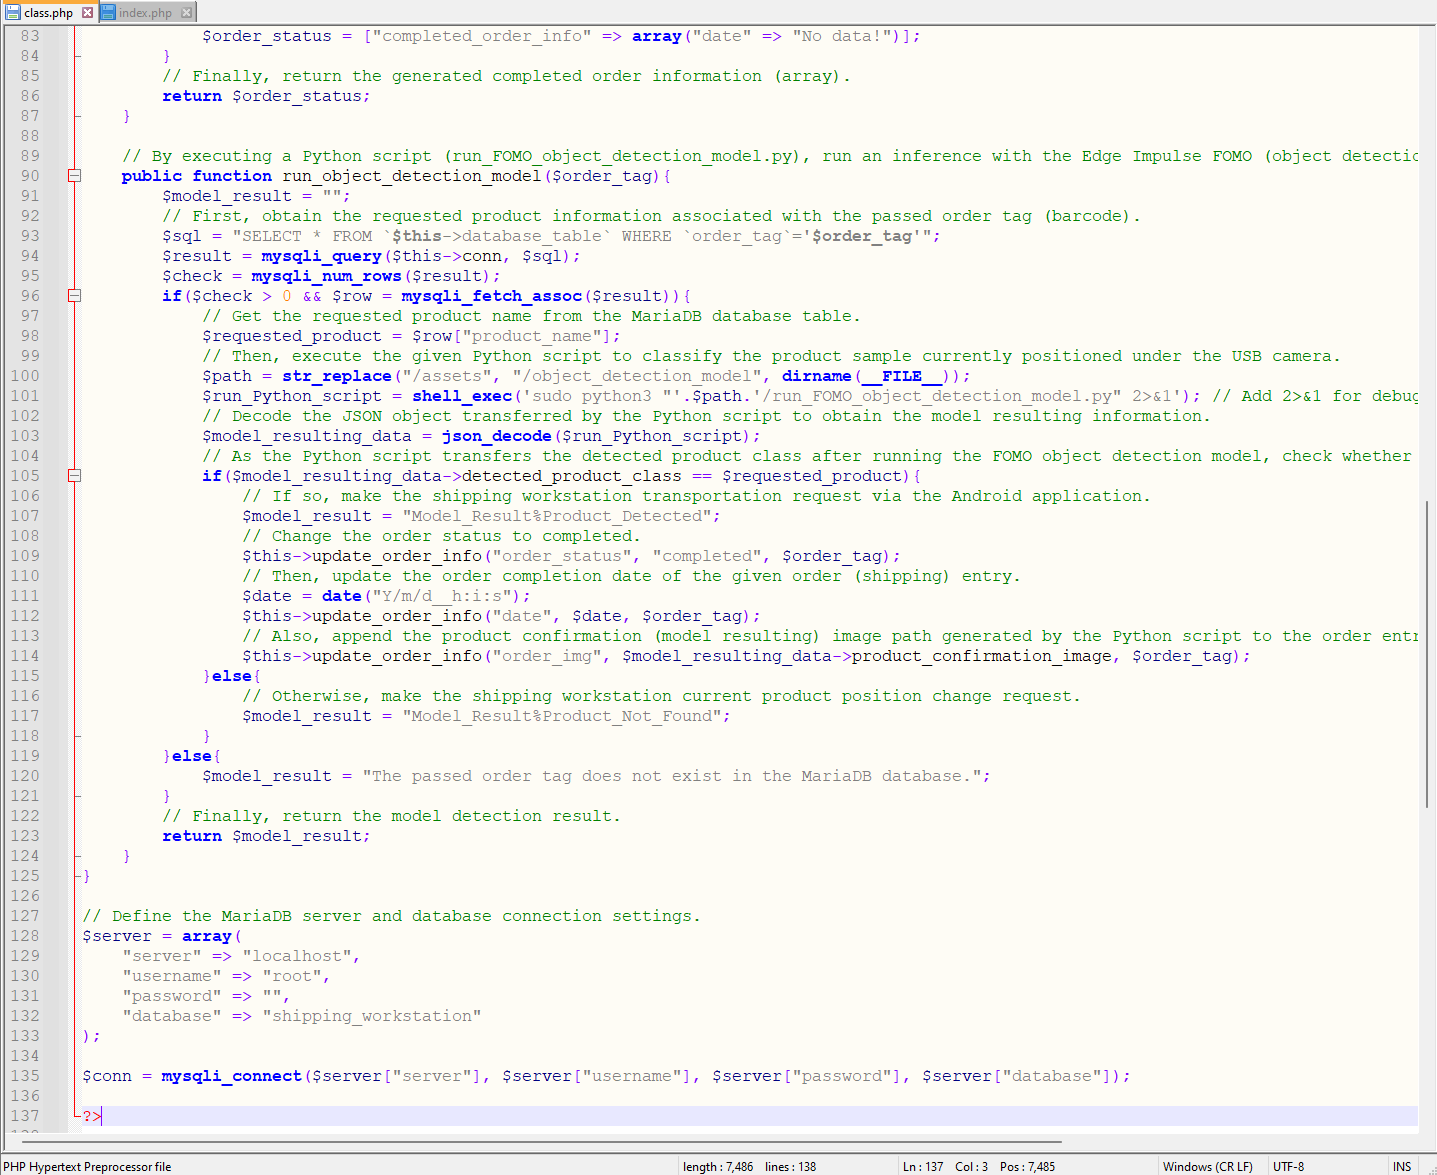Click the 'length : 7,486' status entry
1437x1175 pixels.
point(718,1166)
